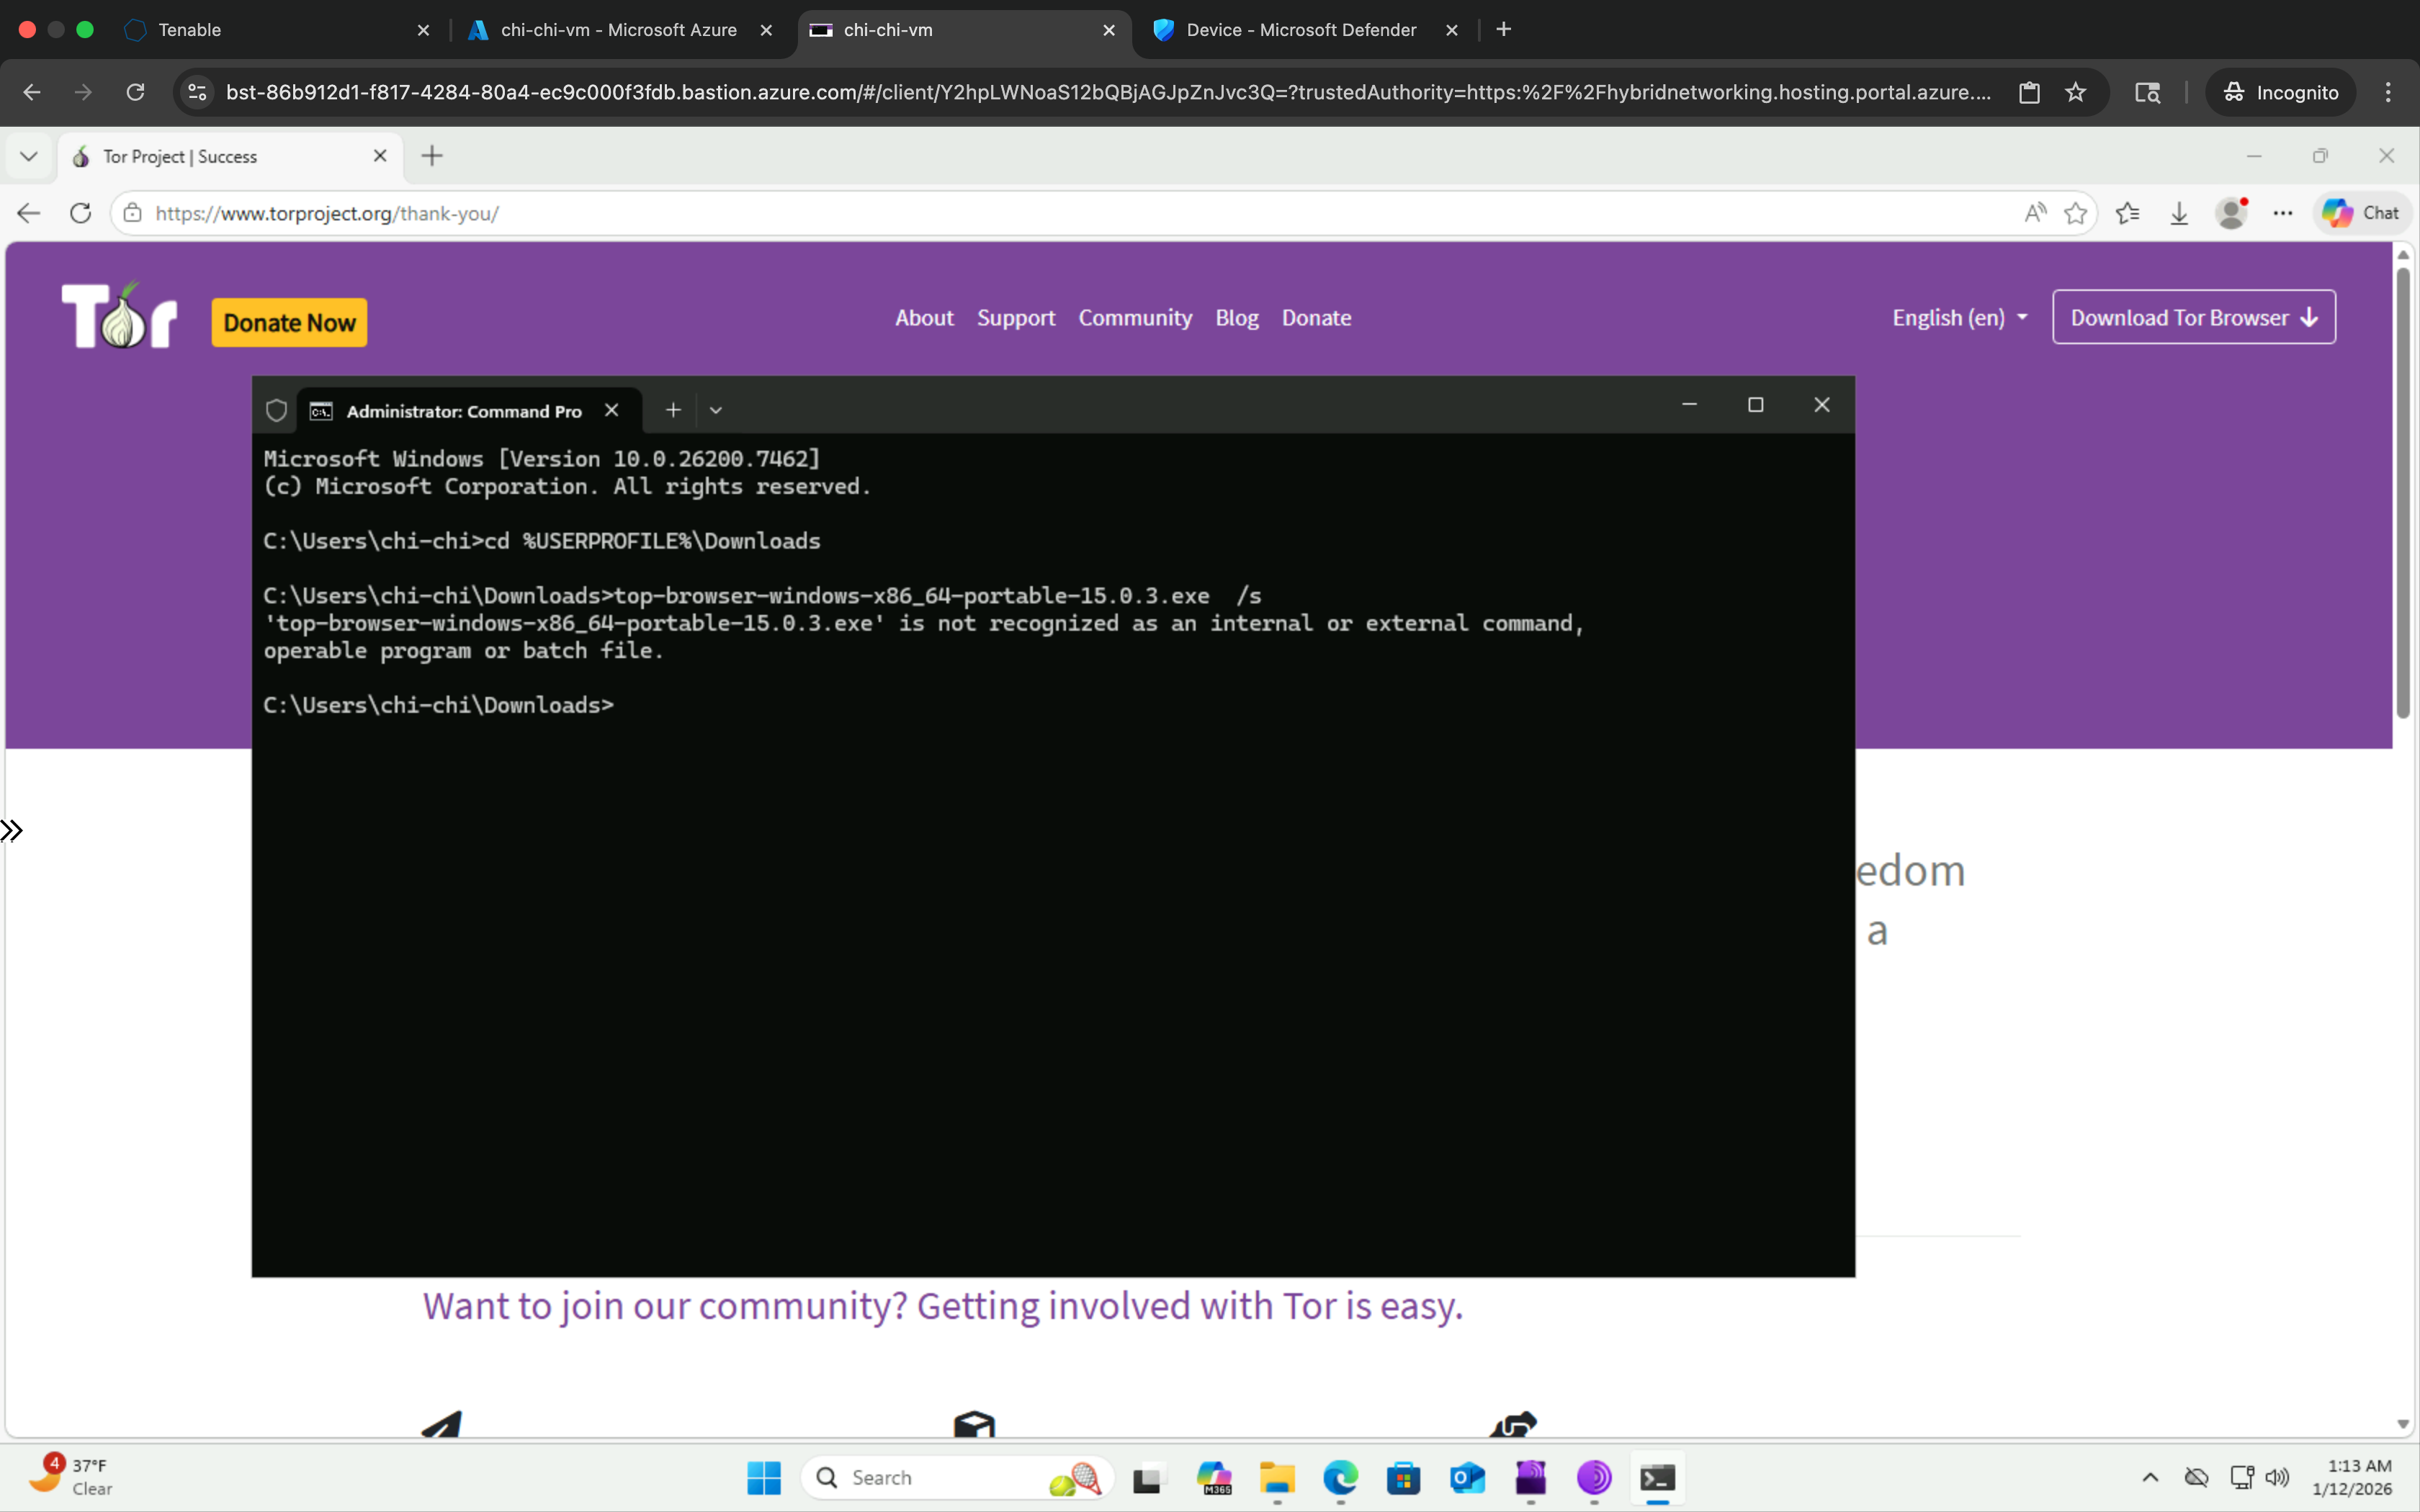Open a new tab in Edge
Image resolution: width=2420 pixels, height=1512 pixels.
[432, 156]
